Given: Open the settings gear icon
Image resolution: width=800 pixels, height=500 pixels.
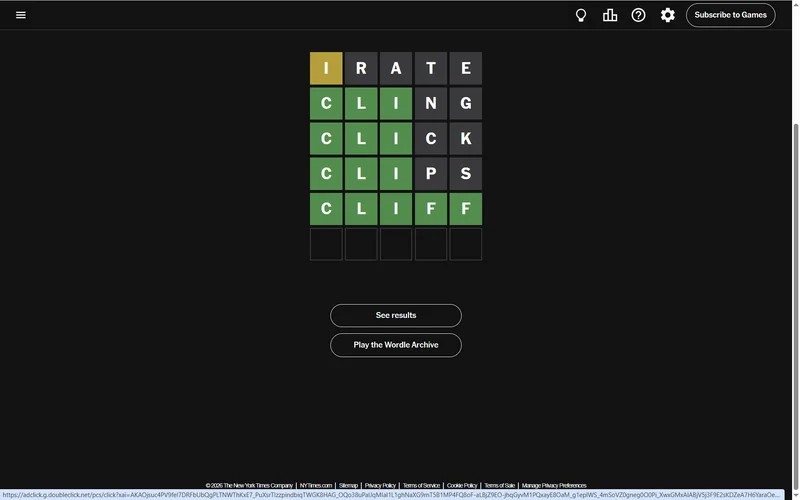Looking at the screenshot, I should [667, 15].
